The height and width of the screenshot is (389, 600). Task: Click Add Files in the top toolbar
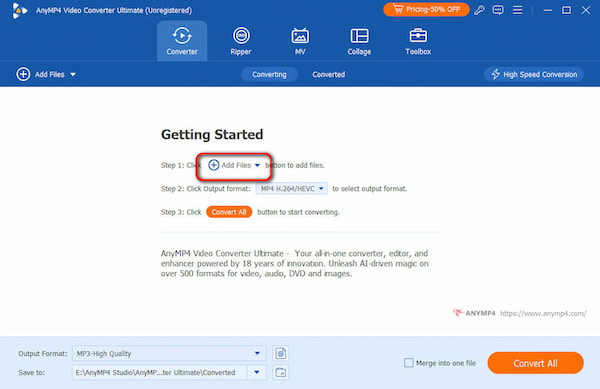point(41,74)
